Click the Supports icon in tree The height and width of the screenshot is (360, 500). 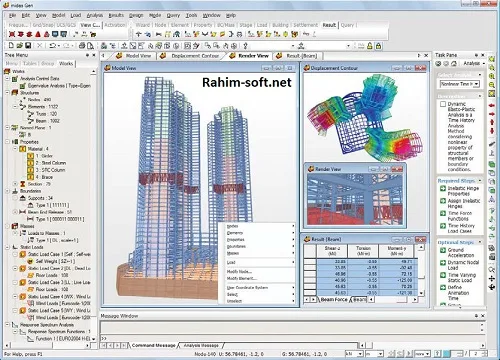click(23, 198)
